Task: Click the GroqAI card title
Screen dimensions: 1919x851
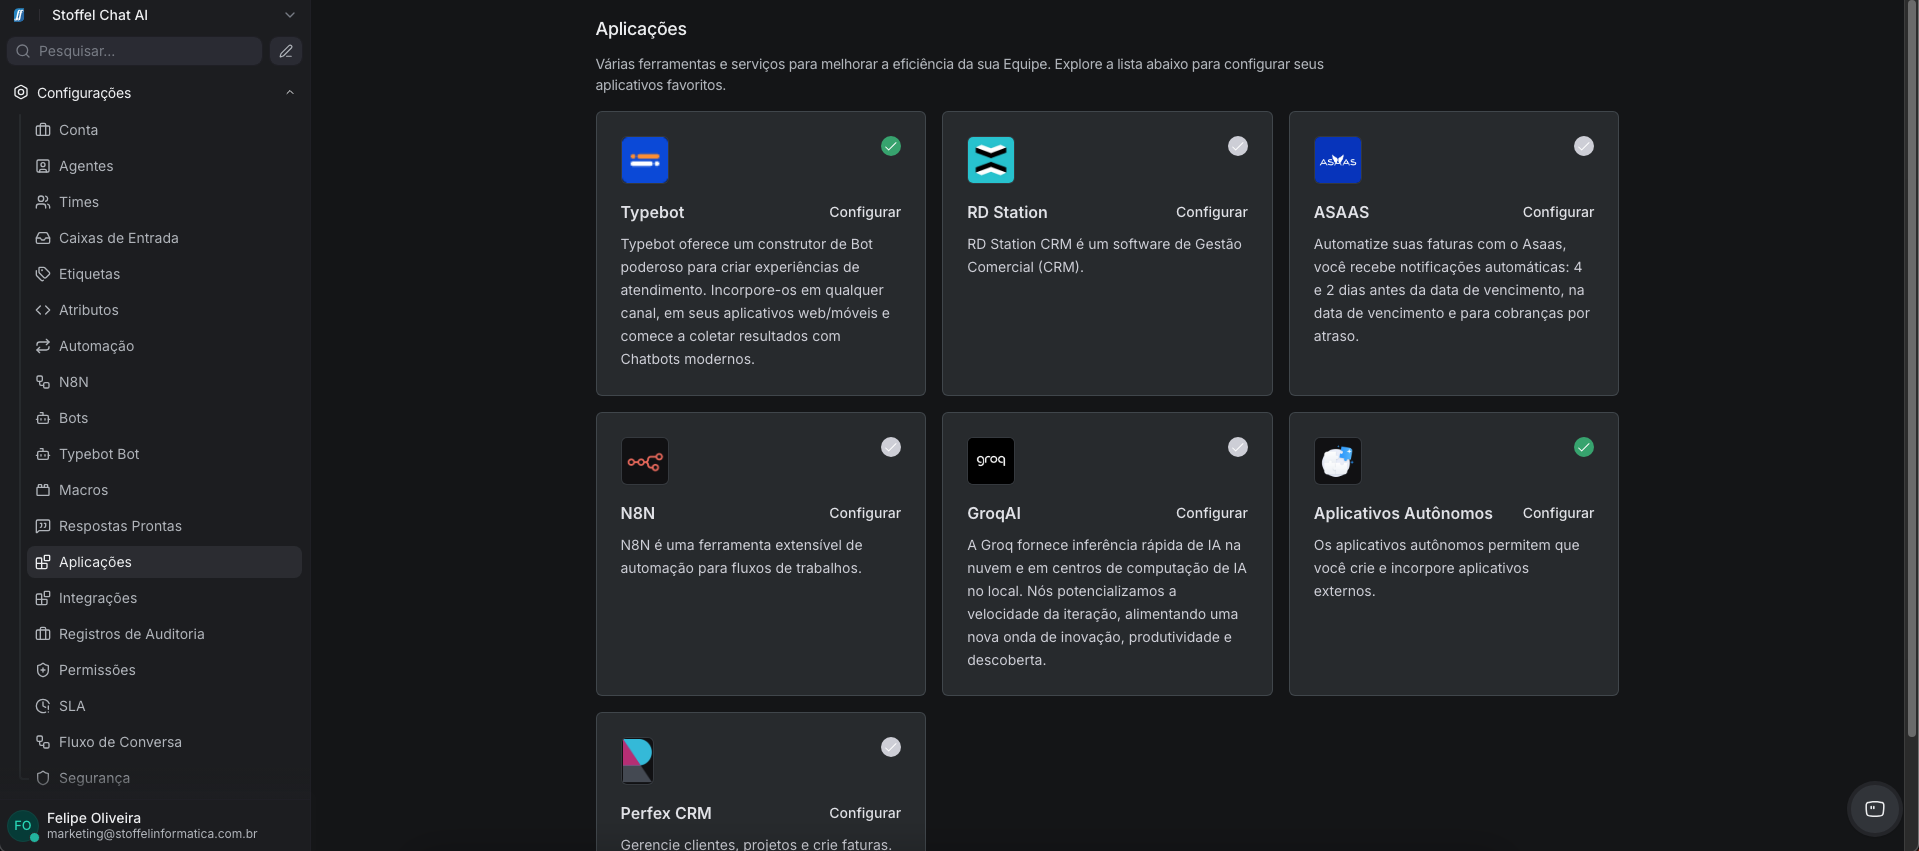Action: click(994, 513)
